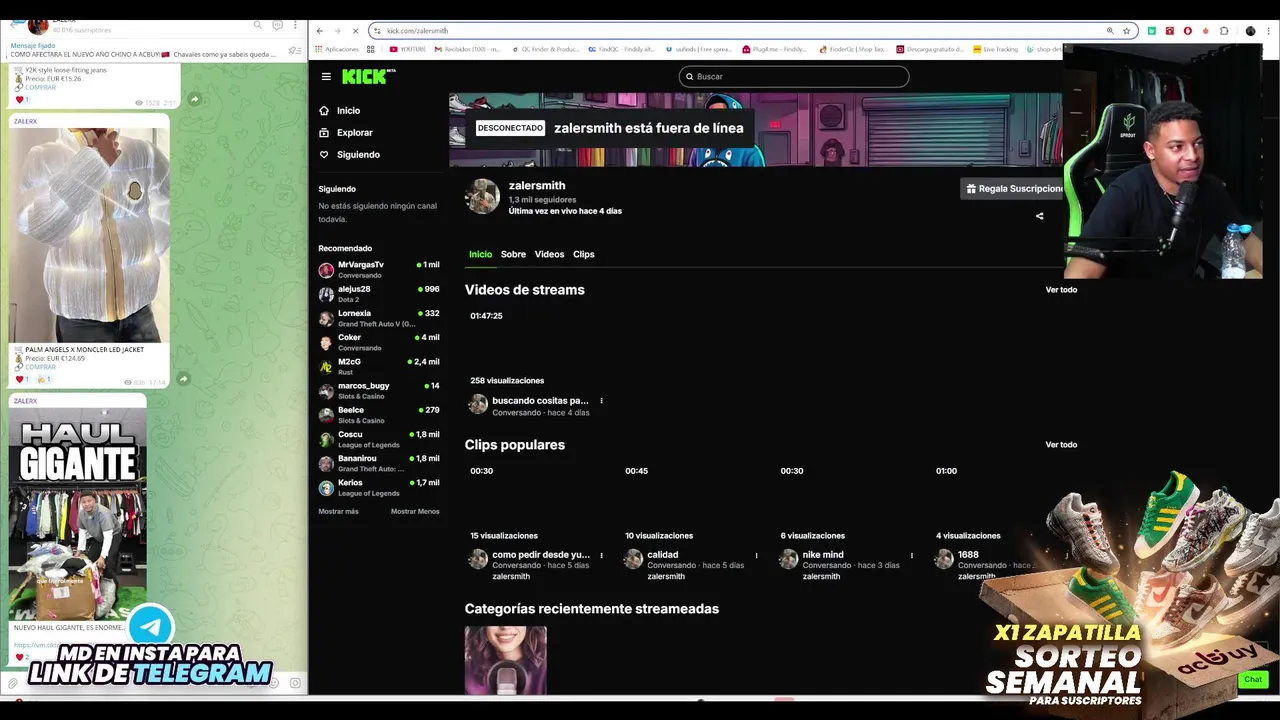Open options menu for nike mind clip
1280x720 pixels.
coord(911,555)
